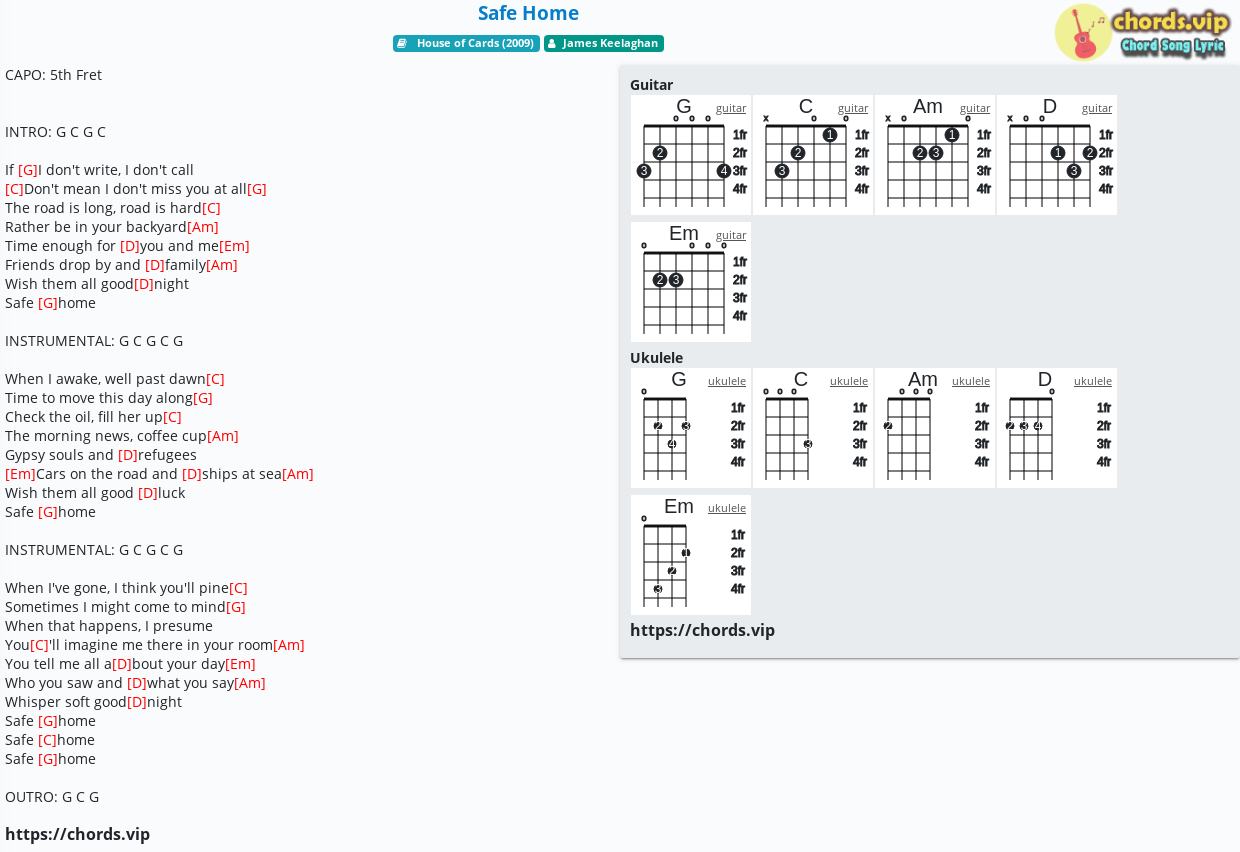The width and height of the screenshot is (1240, 852).
Task: Click the [D] chord before "family"
Action: [x=155, y=265]
